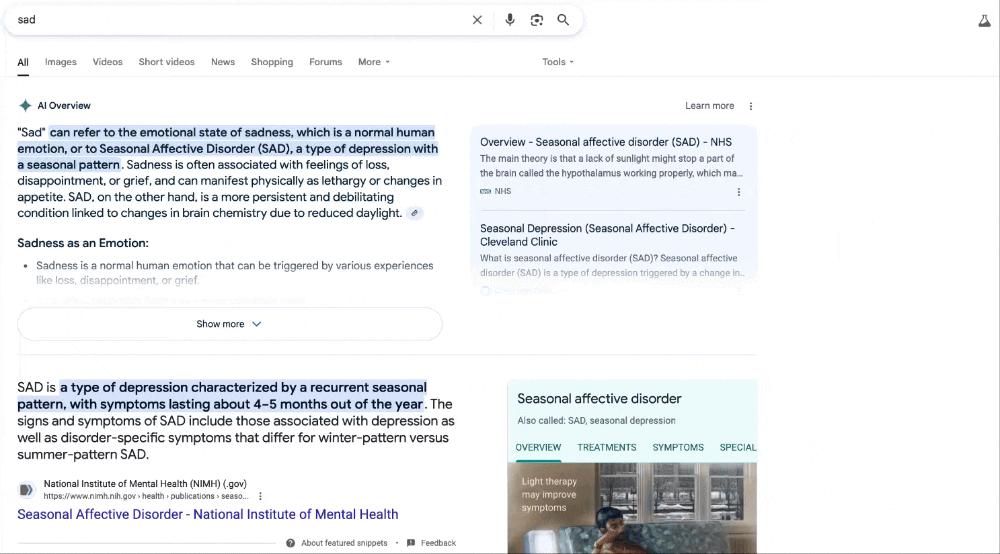The width and height of the screenshot is (1000, 554).
Task: Start voice search with microphone icon
Action: tap(510, 20)
